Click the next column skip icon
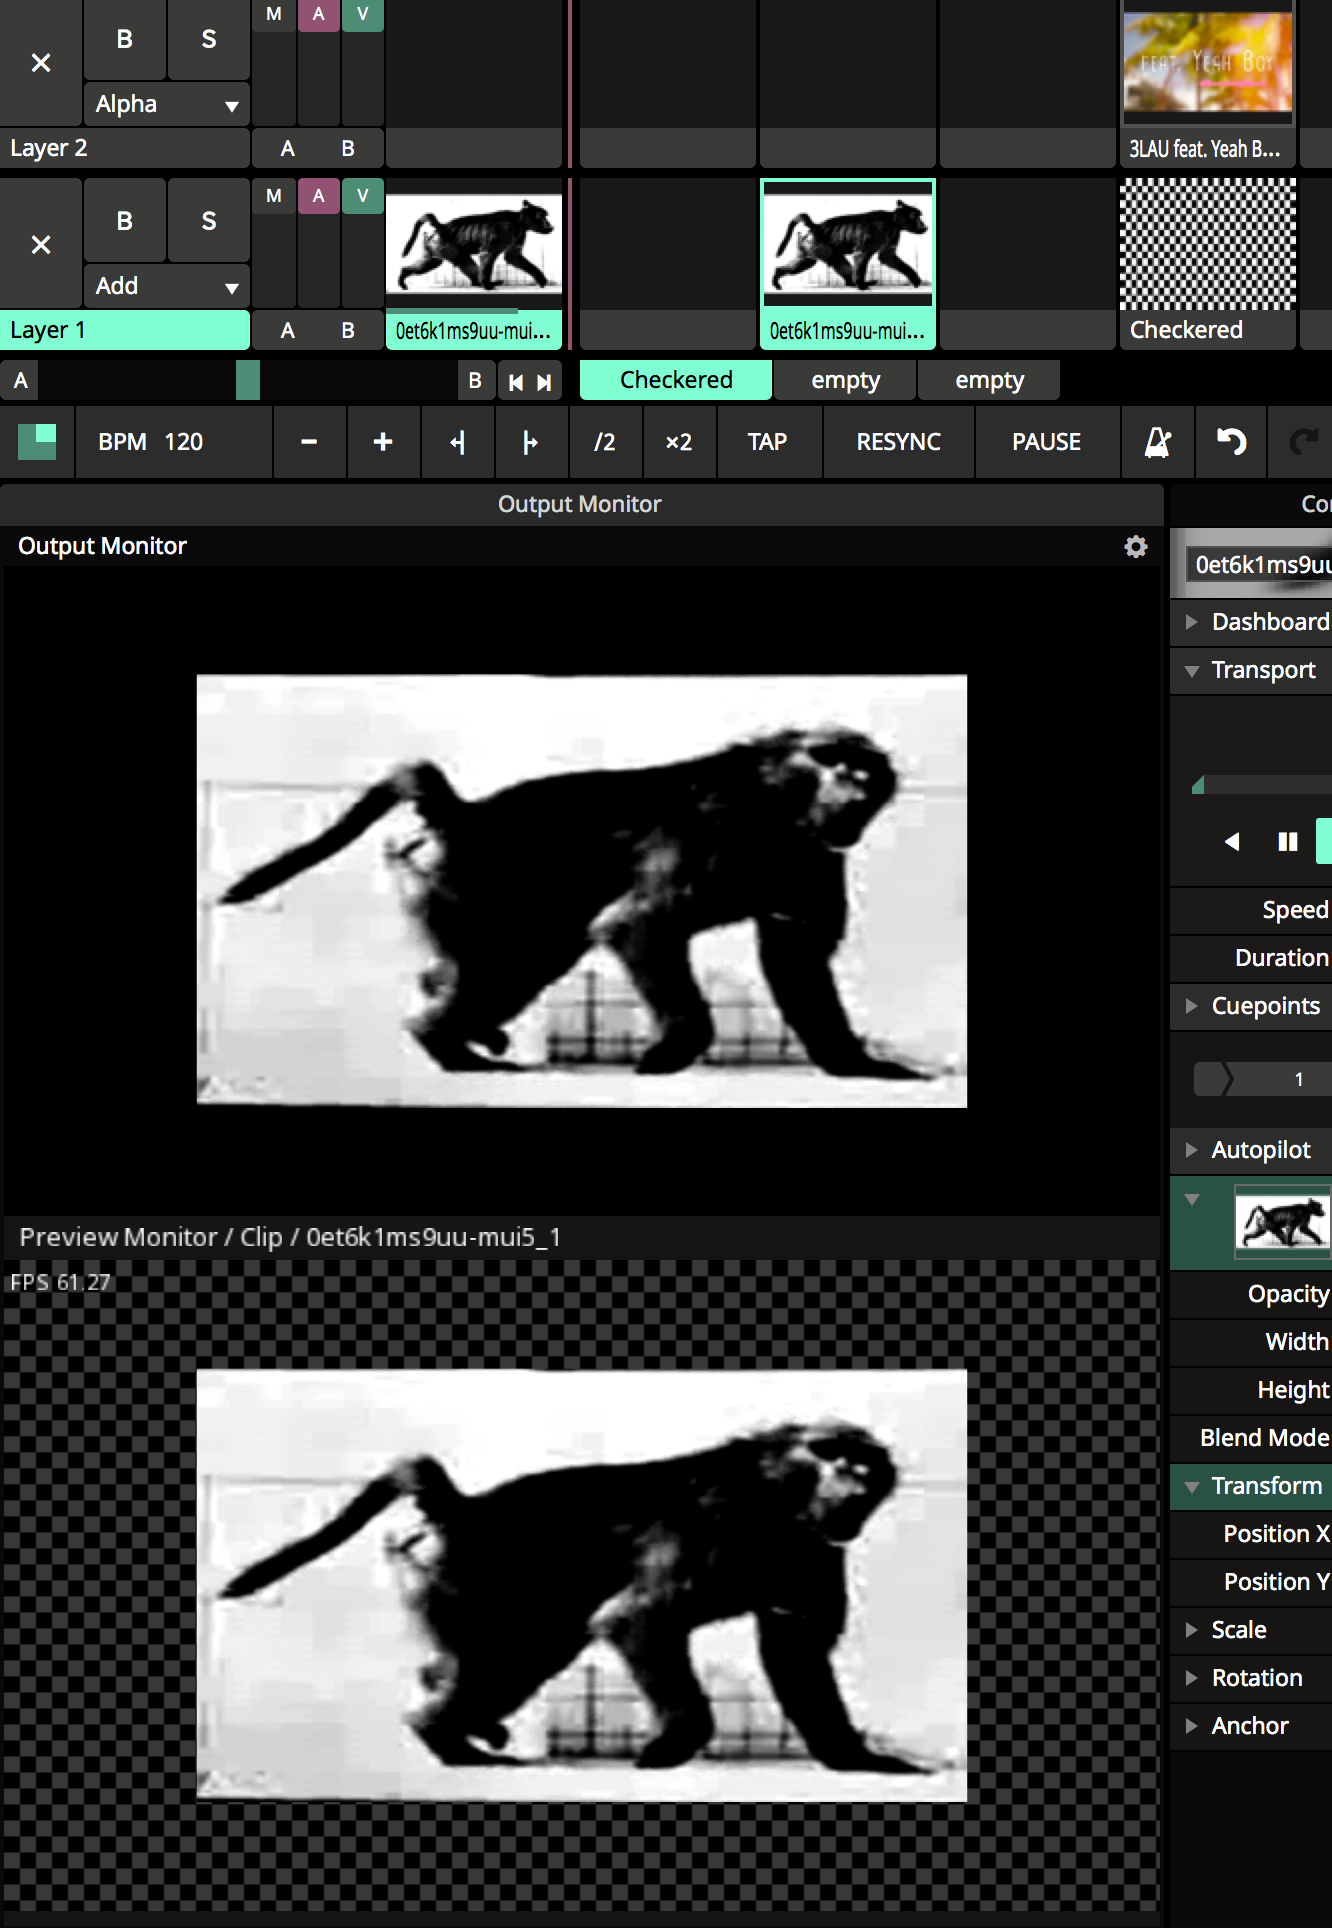Screen dimensions: 1332x1928 (x=544, y=382)
